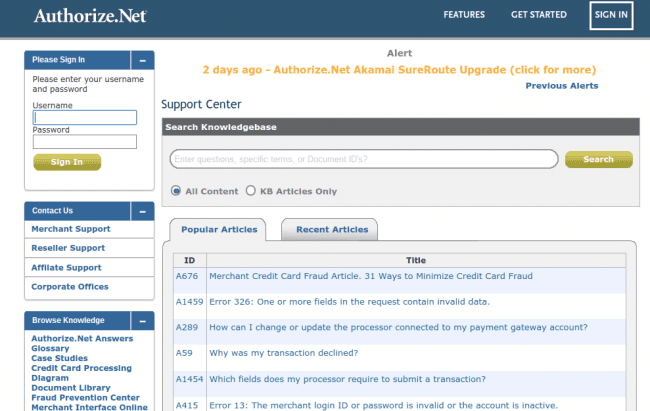Focus the Username input field
Screen dimensions: 650x411
[x=84, y=118]
